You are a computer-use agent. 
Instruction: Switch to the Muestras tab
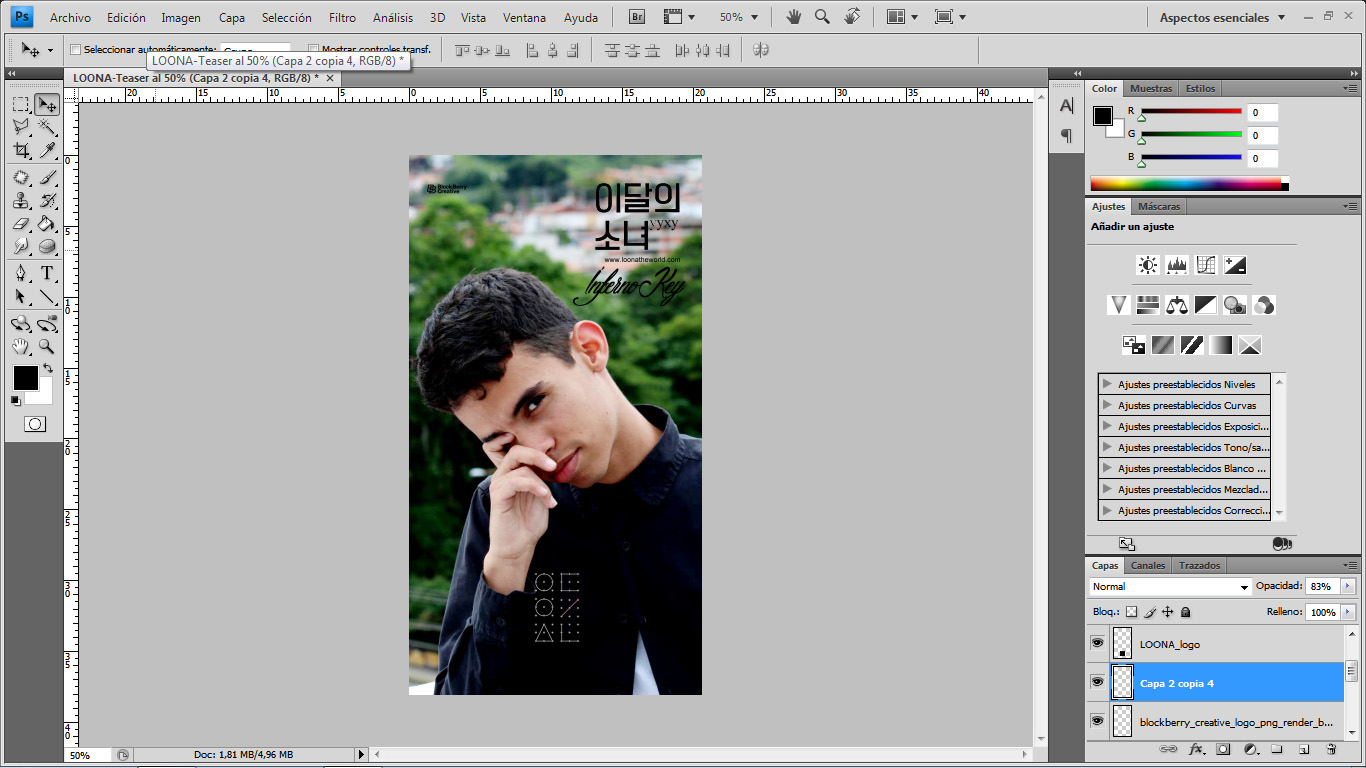point(1151,88)
